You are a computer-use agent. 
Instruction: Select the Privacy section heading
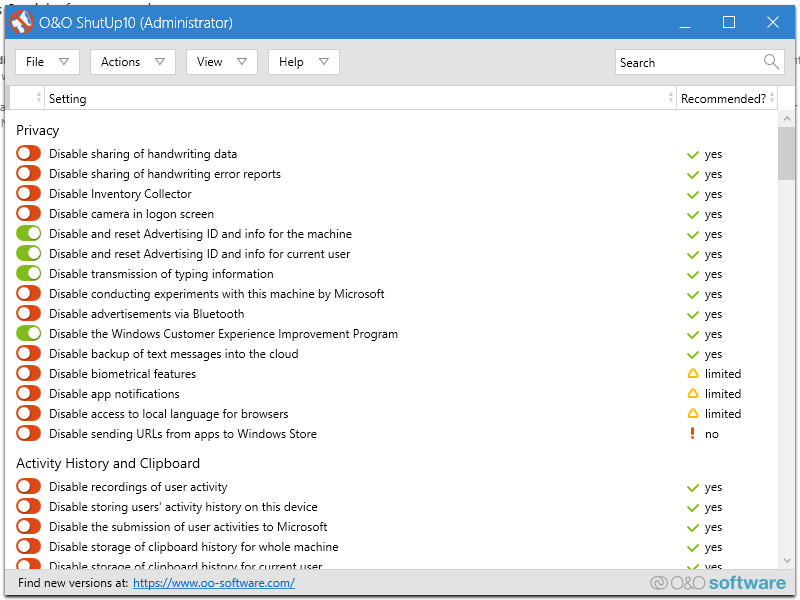click(38, 130)
